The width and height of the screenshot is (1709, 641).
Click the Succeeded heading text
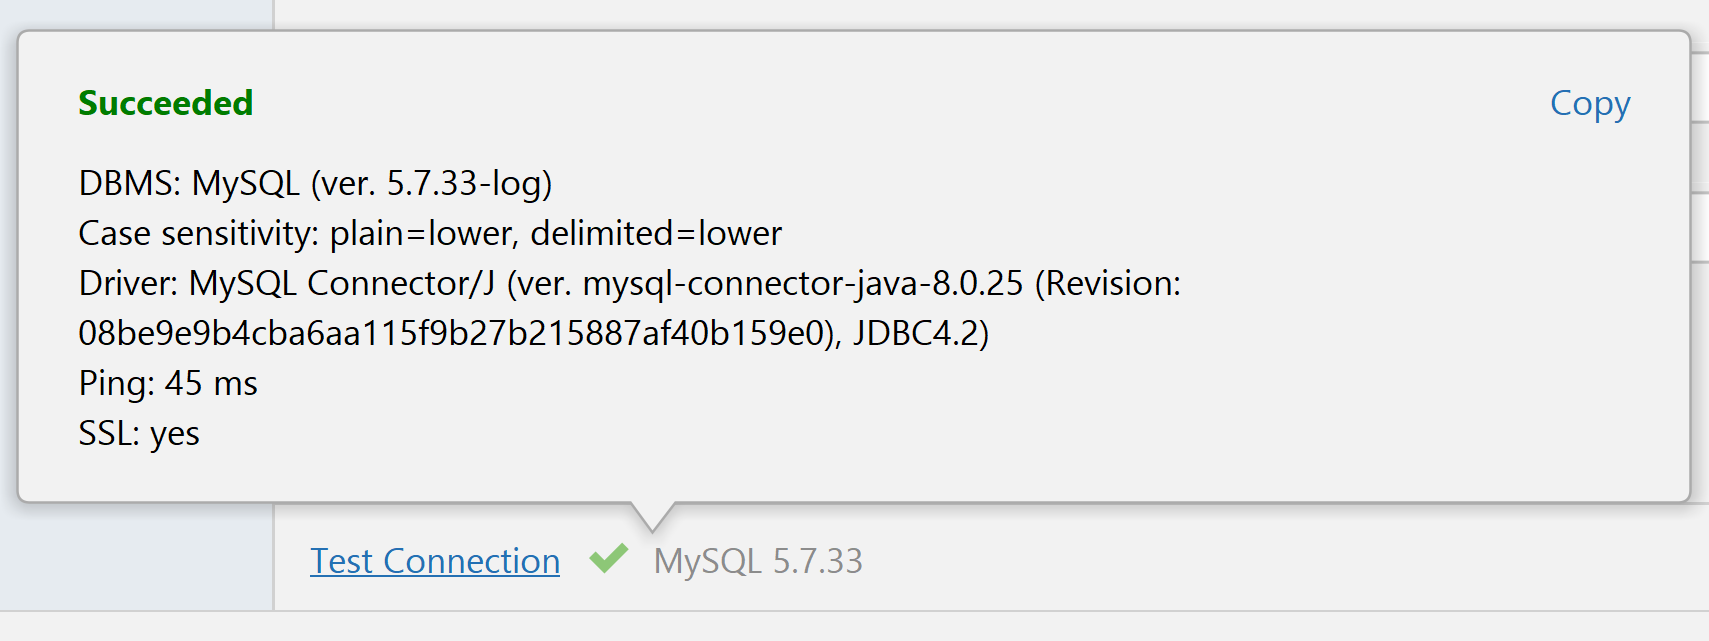click(x=165, y=103)
